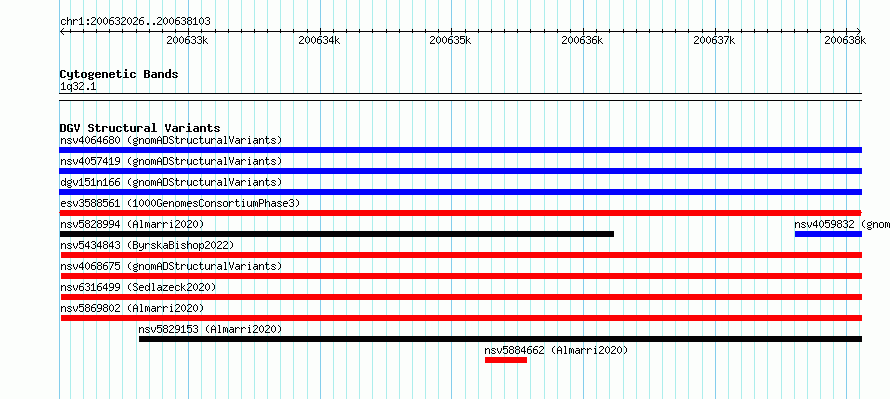Open the dgv151n166 label
This screenshot has height=399, width=890.
tap(171, 182)
